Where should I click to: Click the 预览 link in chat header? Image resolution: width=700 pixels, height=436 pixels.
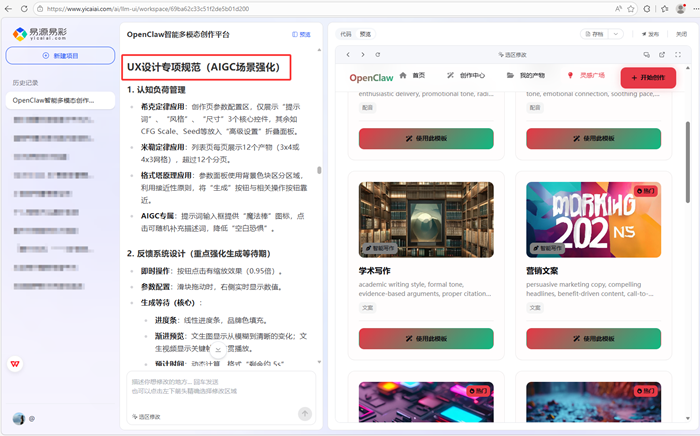click(301, 34)
